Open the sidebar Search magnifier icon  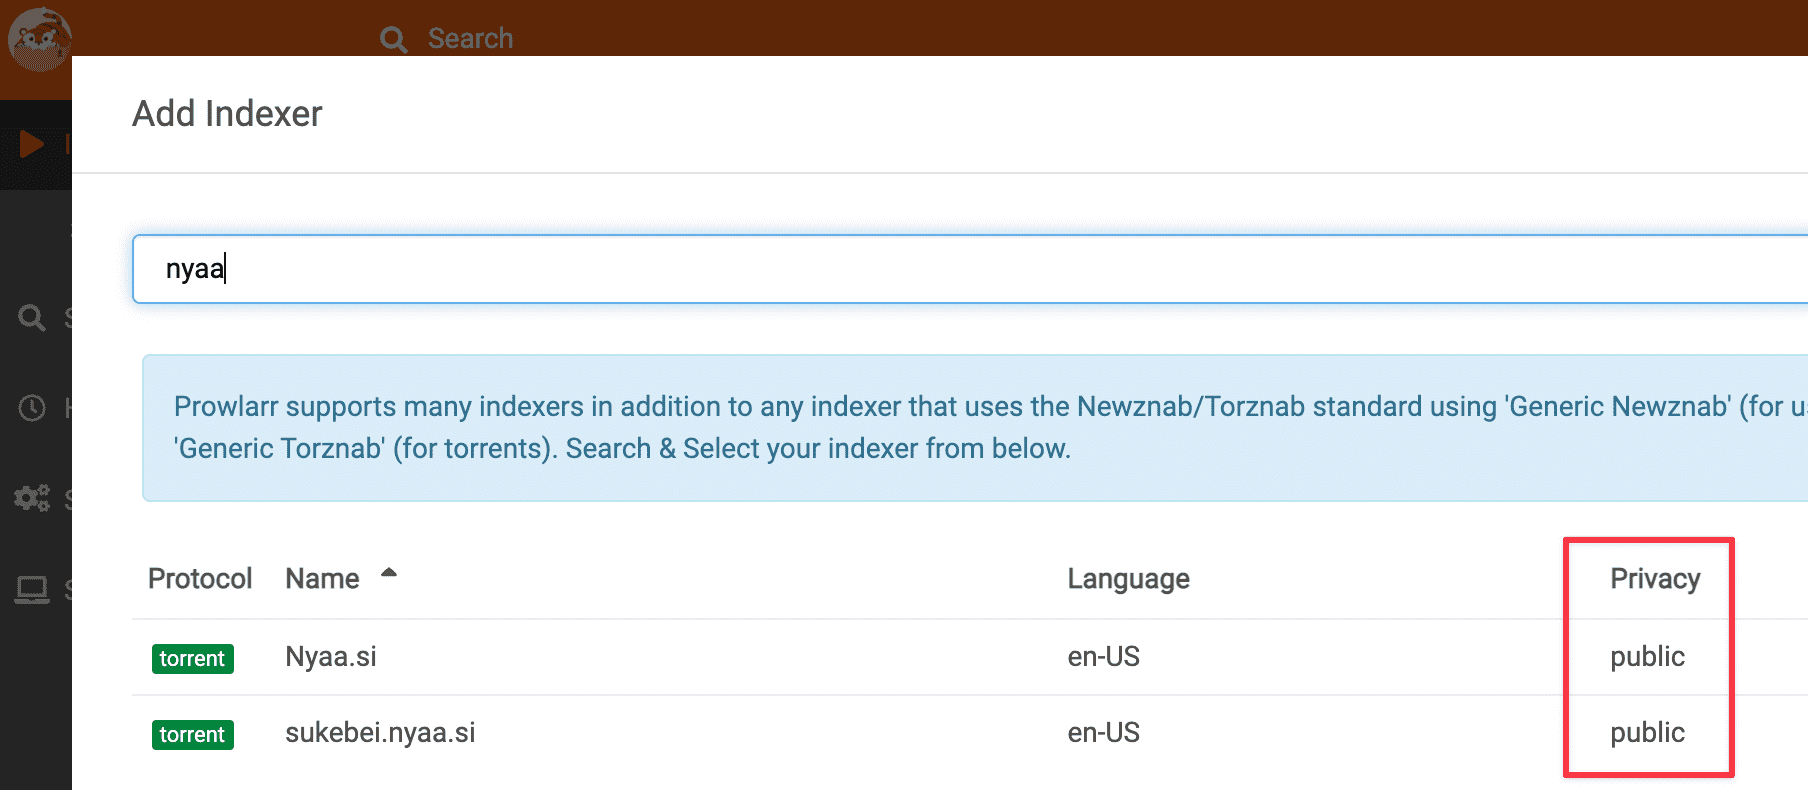[32, 318]
